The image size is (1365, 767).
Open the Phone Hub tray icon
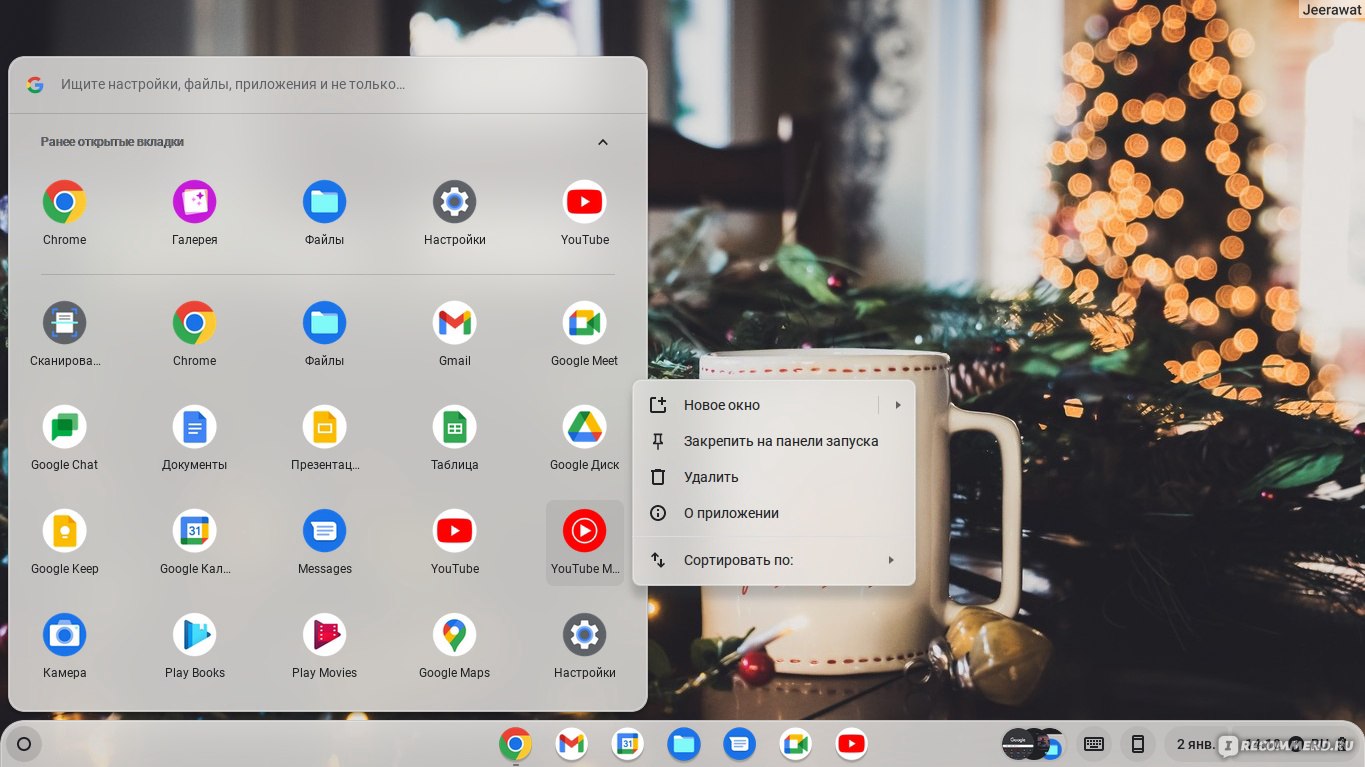[x=1137, y=744]
